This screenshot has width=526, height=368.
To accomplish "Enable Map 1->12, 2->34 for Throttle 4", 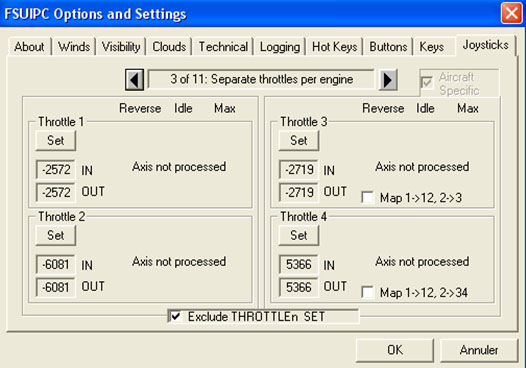I will point(368,292).
